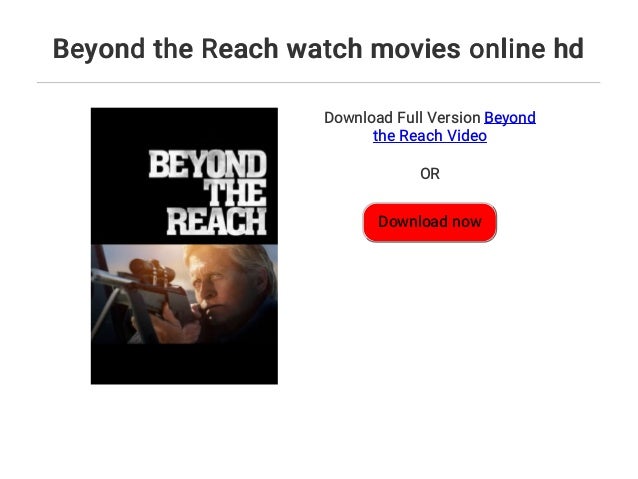Image resolution: width=638 pixels, height=479 pixels.
Task: Click the word movies in the heading
Action: click(415, 49)
